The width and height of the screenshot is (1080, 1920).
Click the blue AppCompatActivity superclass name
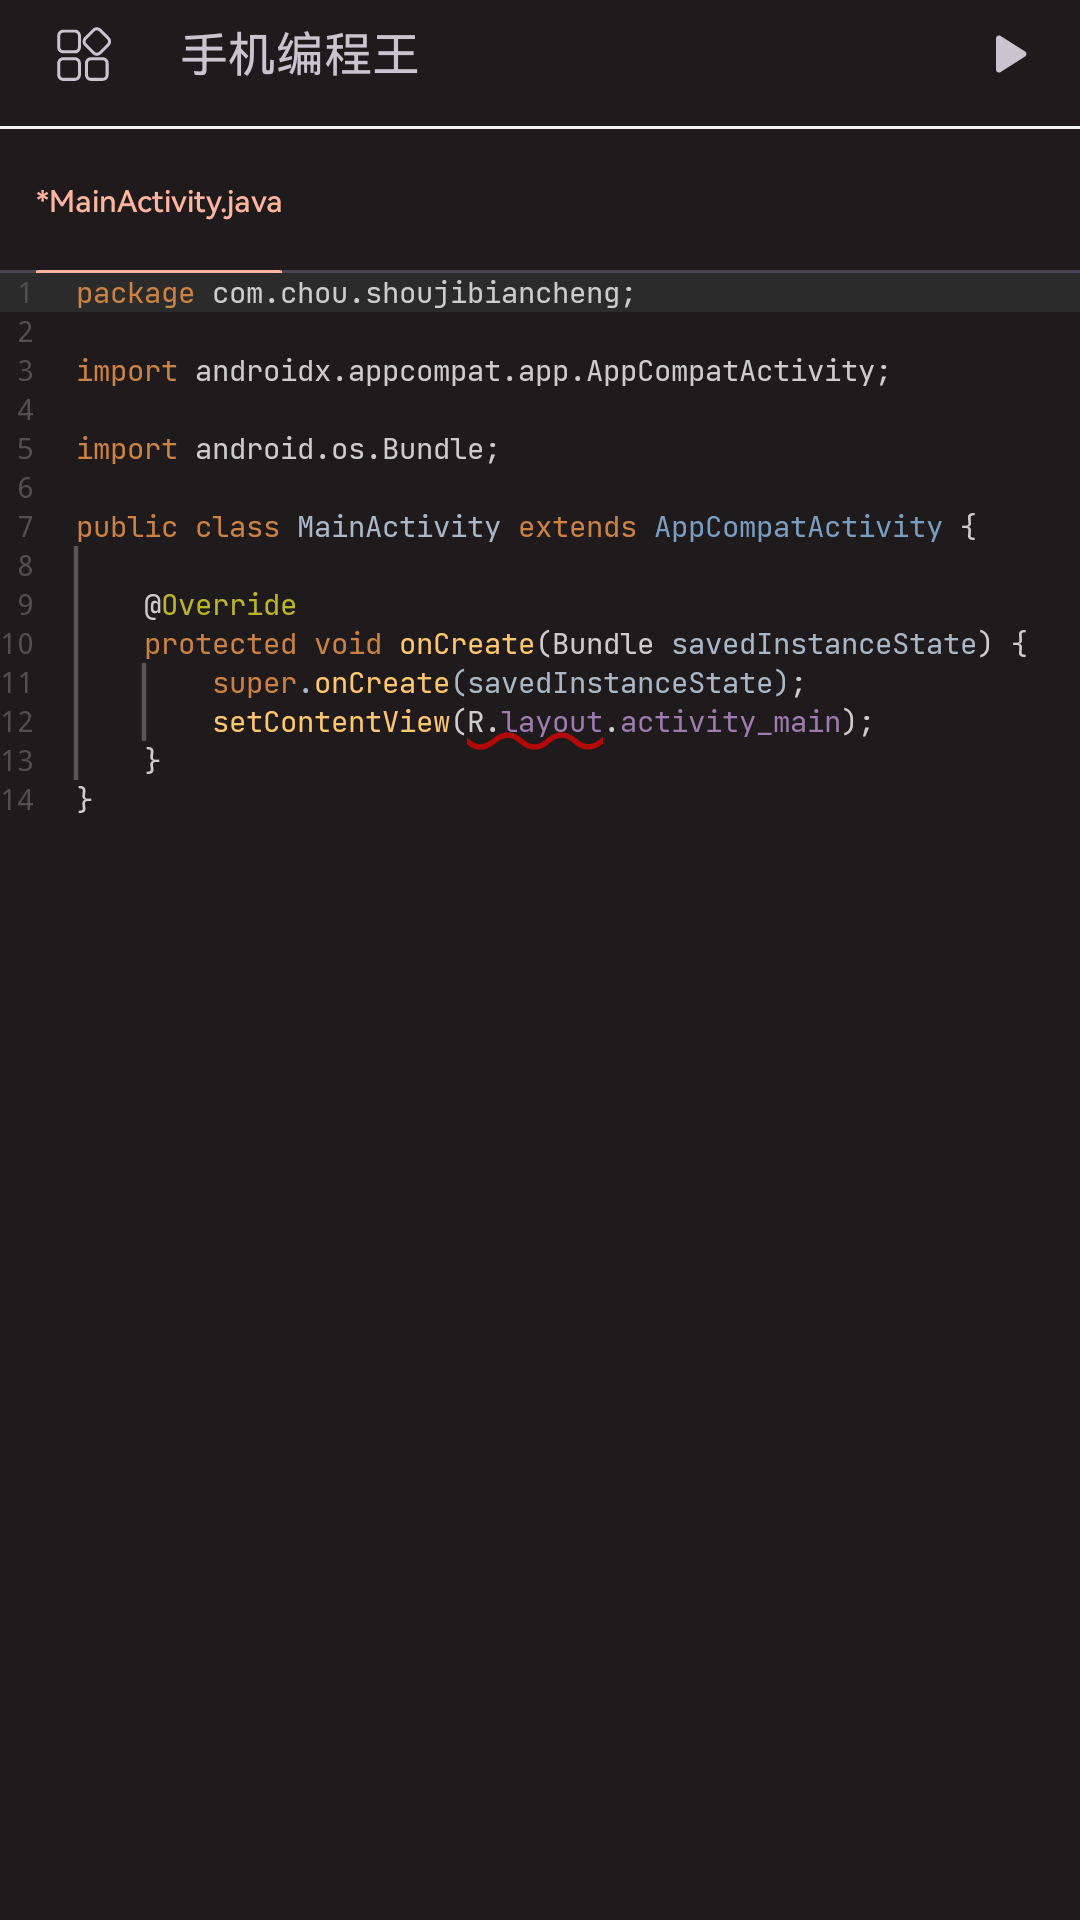(x=798, y=527)
